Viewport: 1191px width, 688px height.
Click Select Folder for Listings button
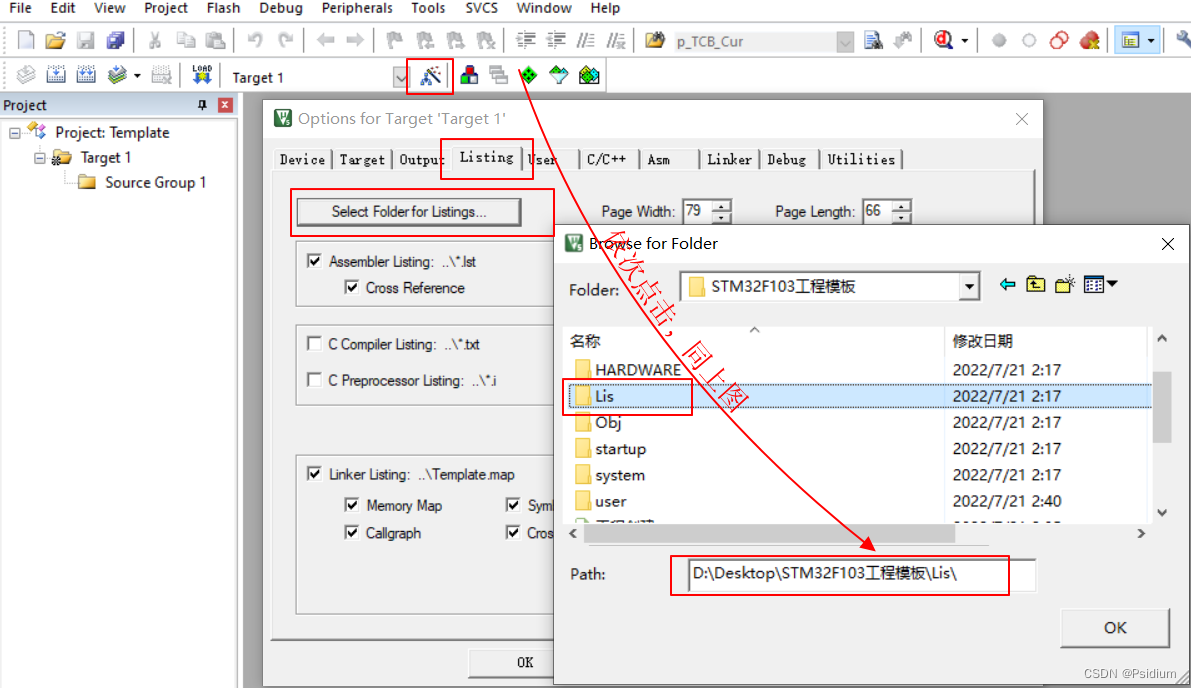409,212
